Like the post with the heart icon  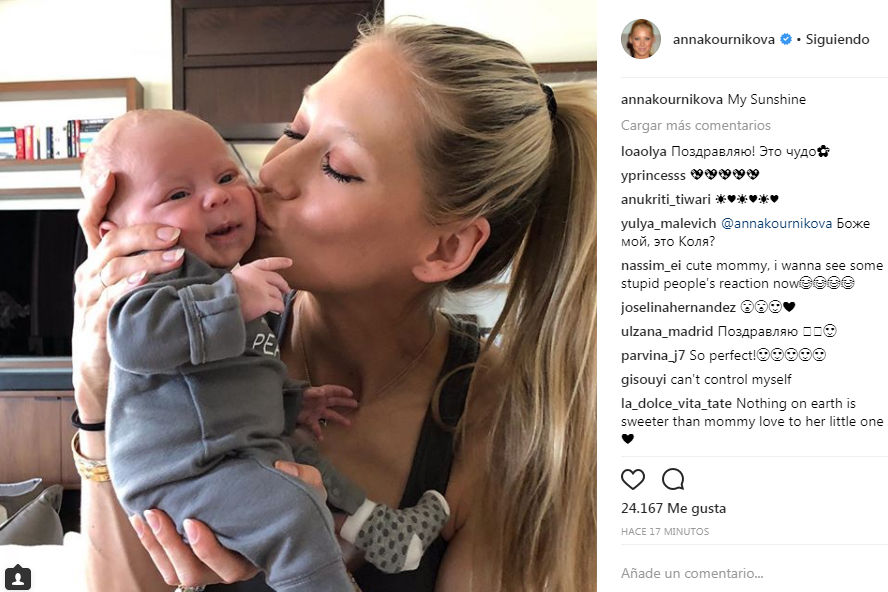coord(633,479)
